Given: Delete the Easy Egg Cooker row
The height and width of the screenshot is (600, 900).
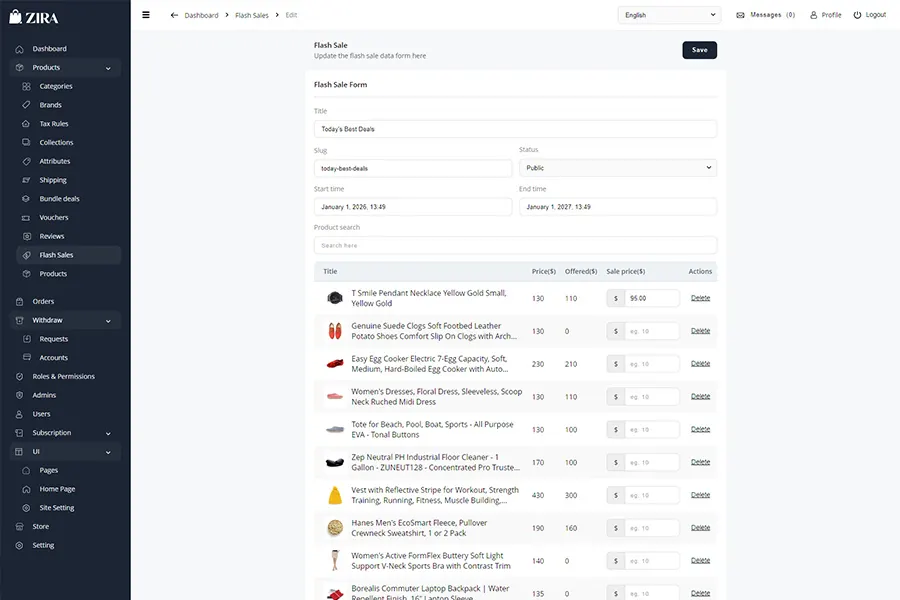Looking at the screenshot, I should 700,363.
